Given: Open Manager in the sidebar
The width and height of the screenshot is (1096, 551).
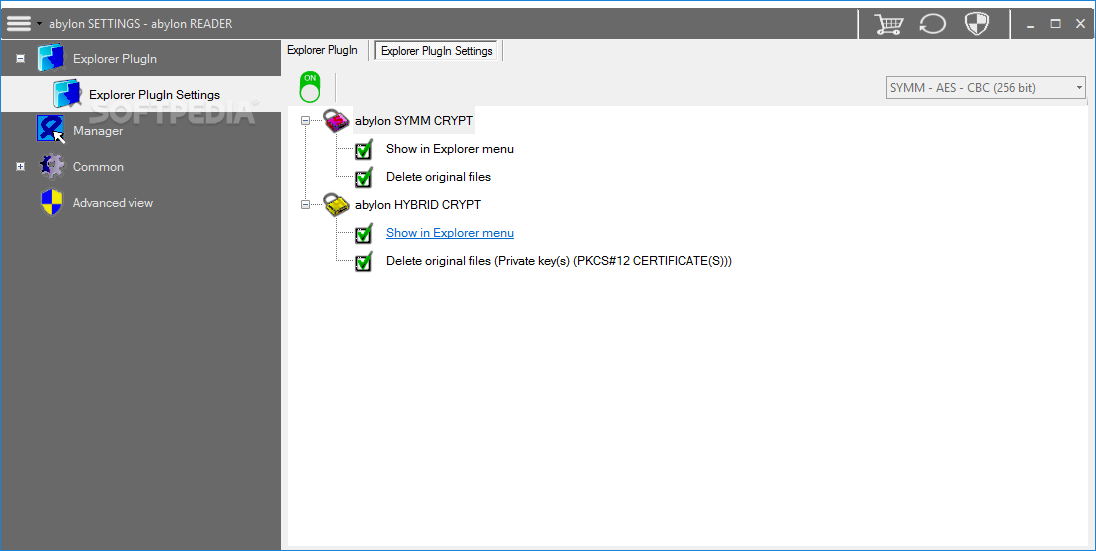Looking at the screenshot, I should pyautogui.click(x=98, y=131).
